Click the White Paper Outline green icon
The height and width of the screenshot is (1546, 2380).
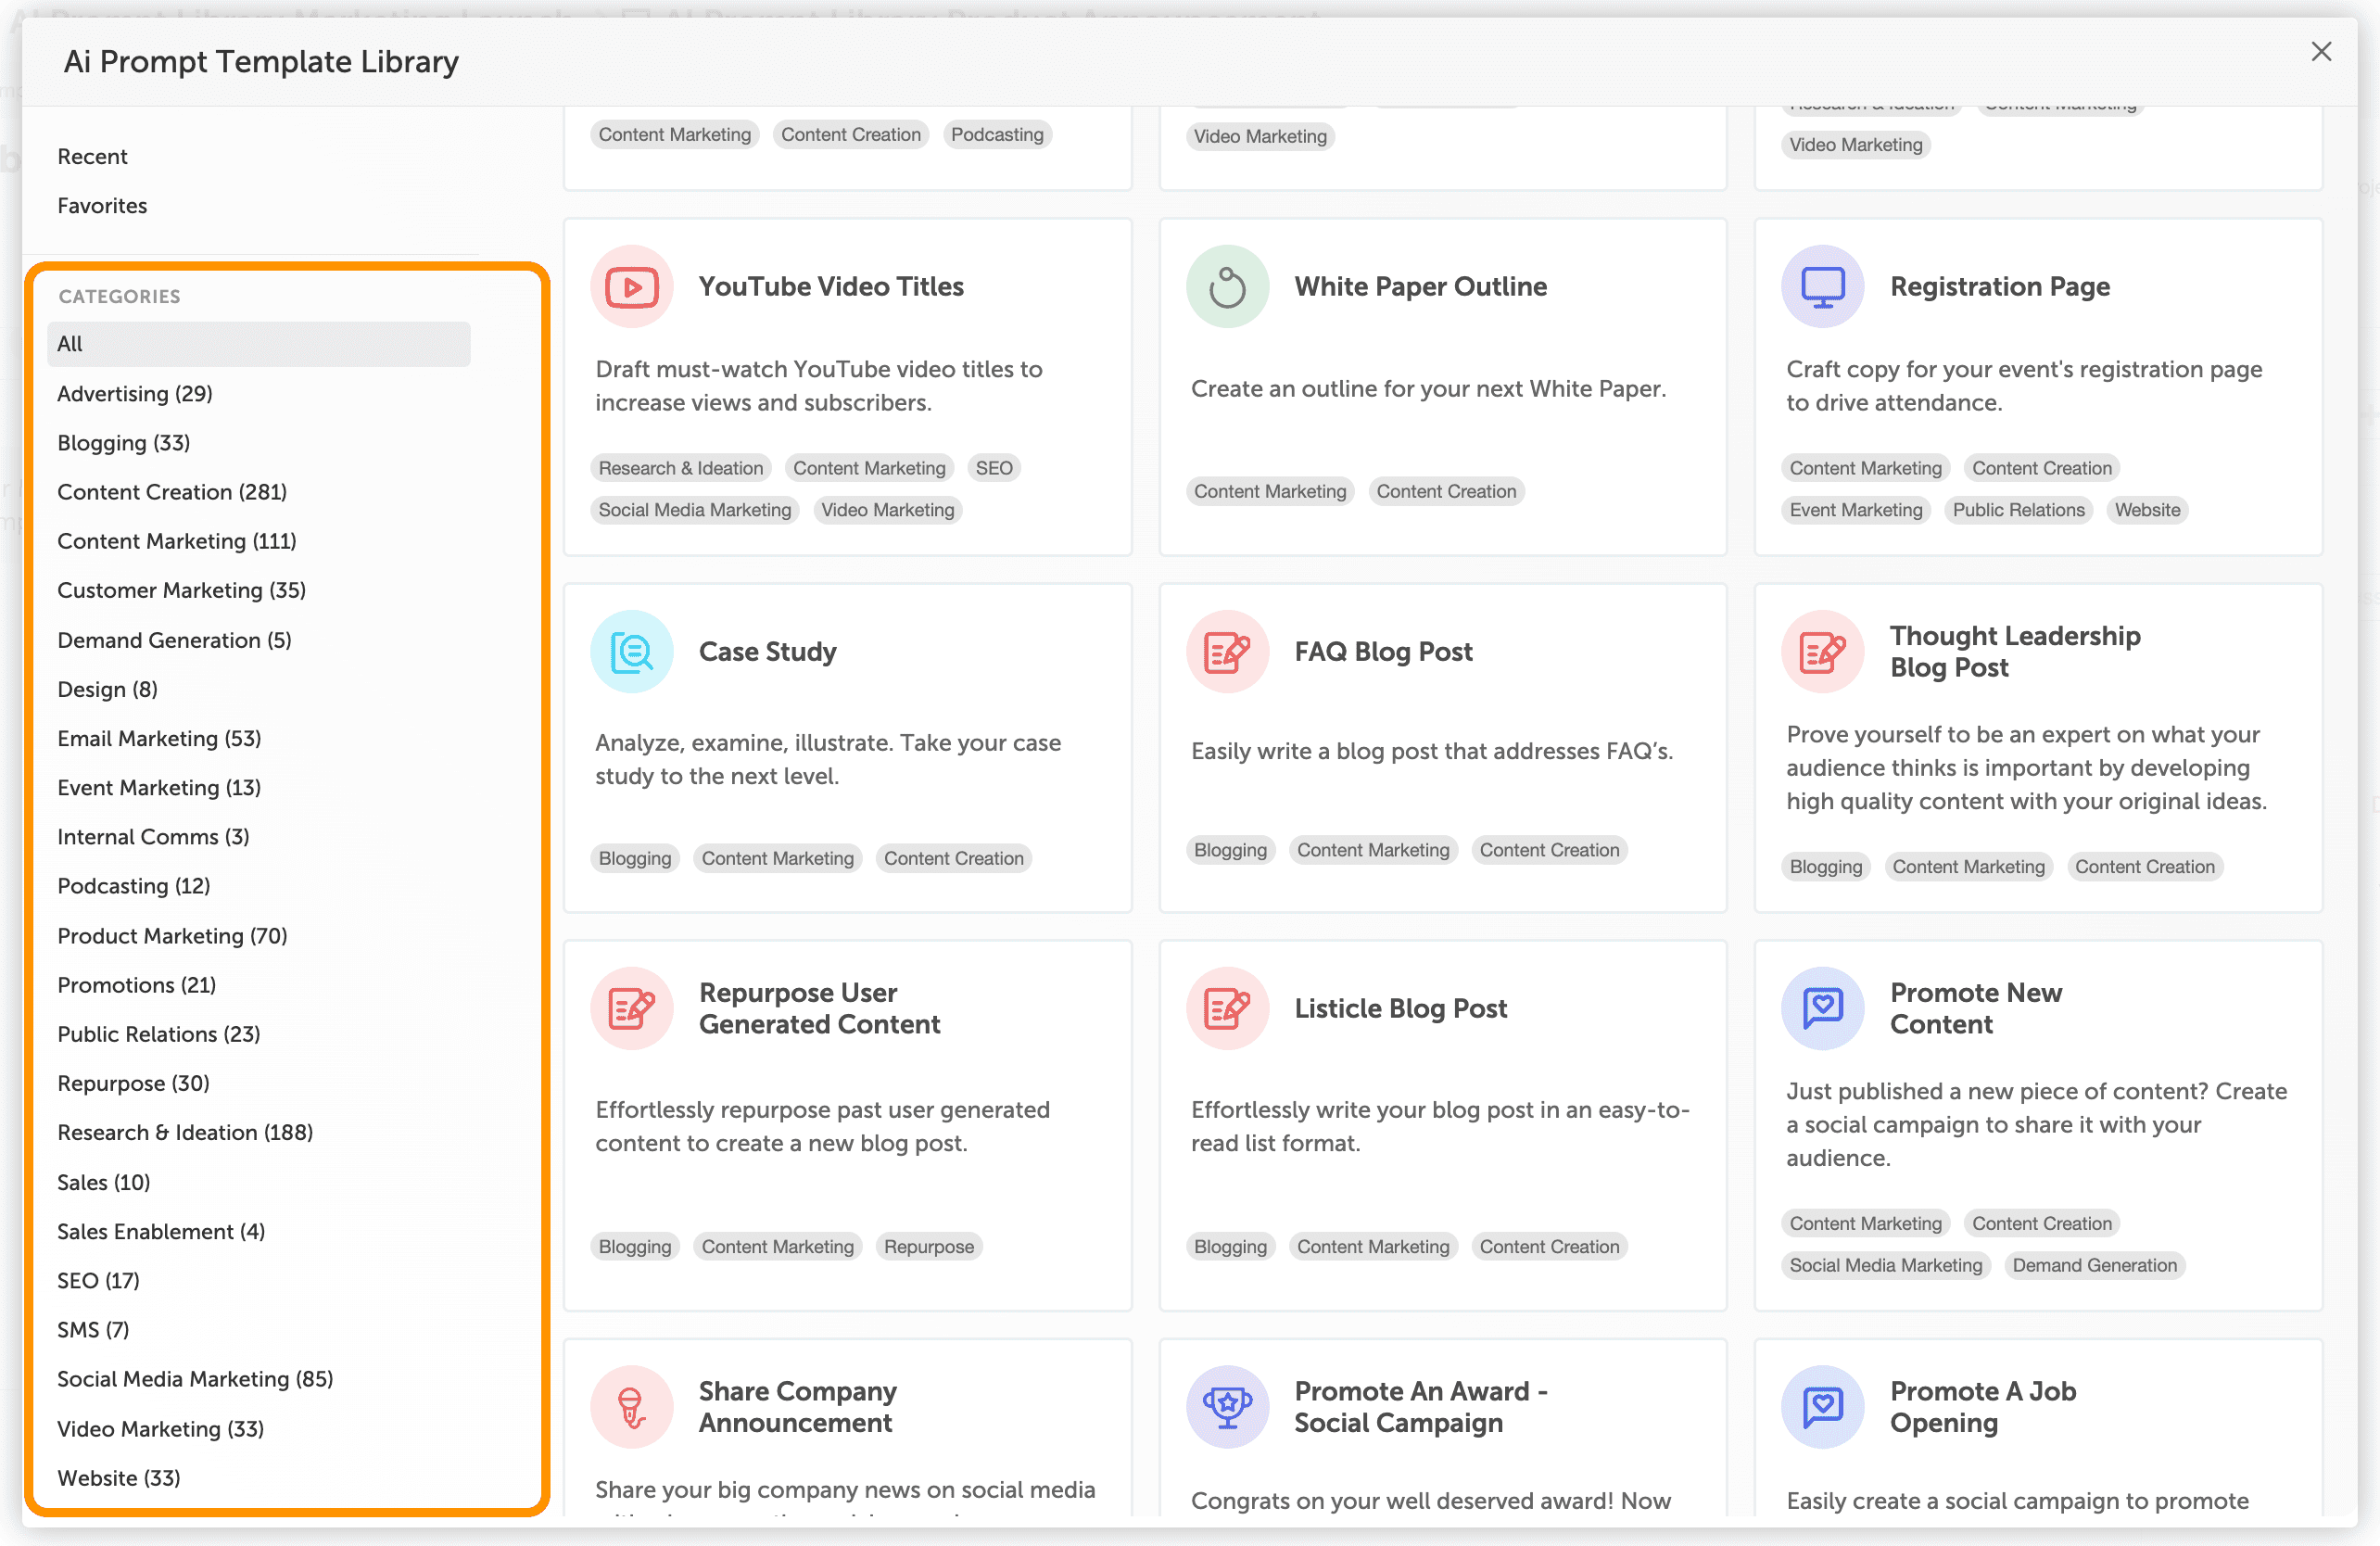pos(1227,287)
